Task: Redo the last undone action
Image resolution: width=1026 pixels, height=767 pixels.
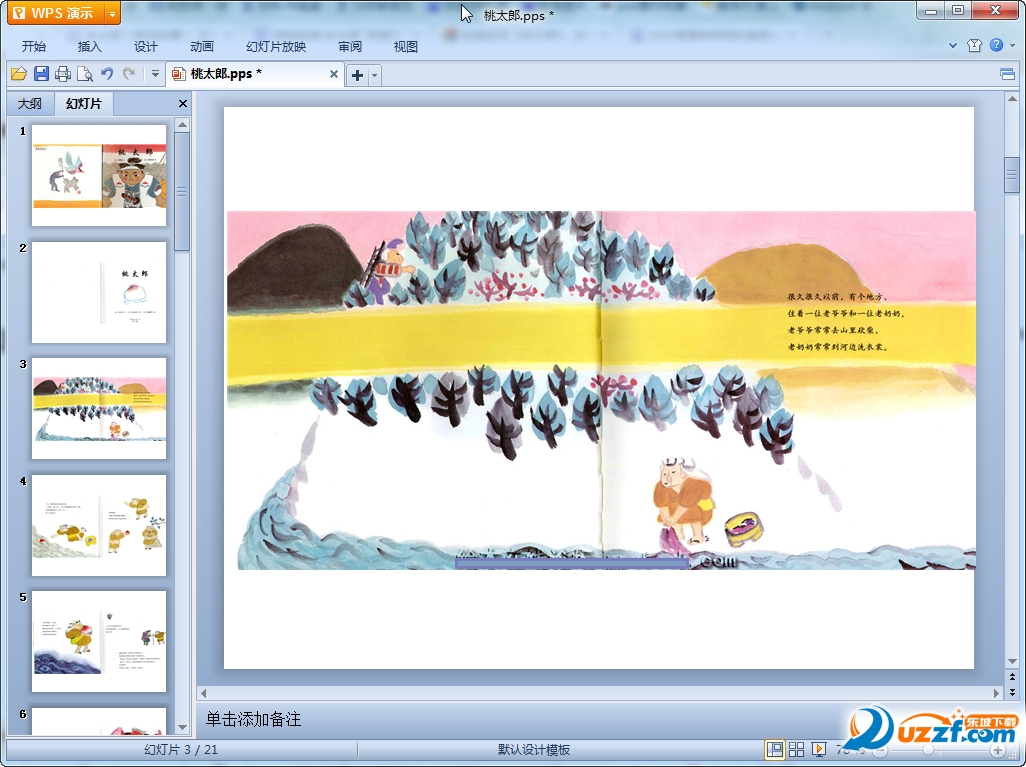Action: point(129,74)
